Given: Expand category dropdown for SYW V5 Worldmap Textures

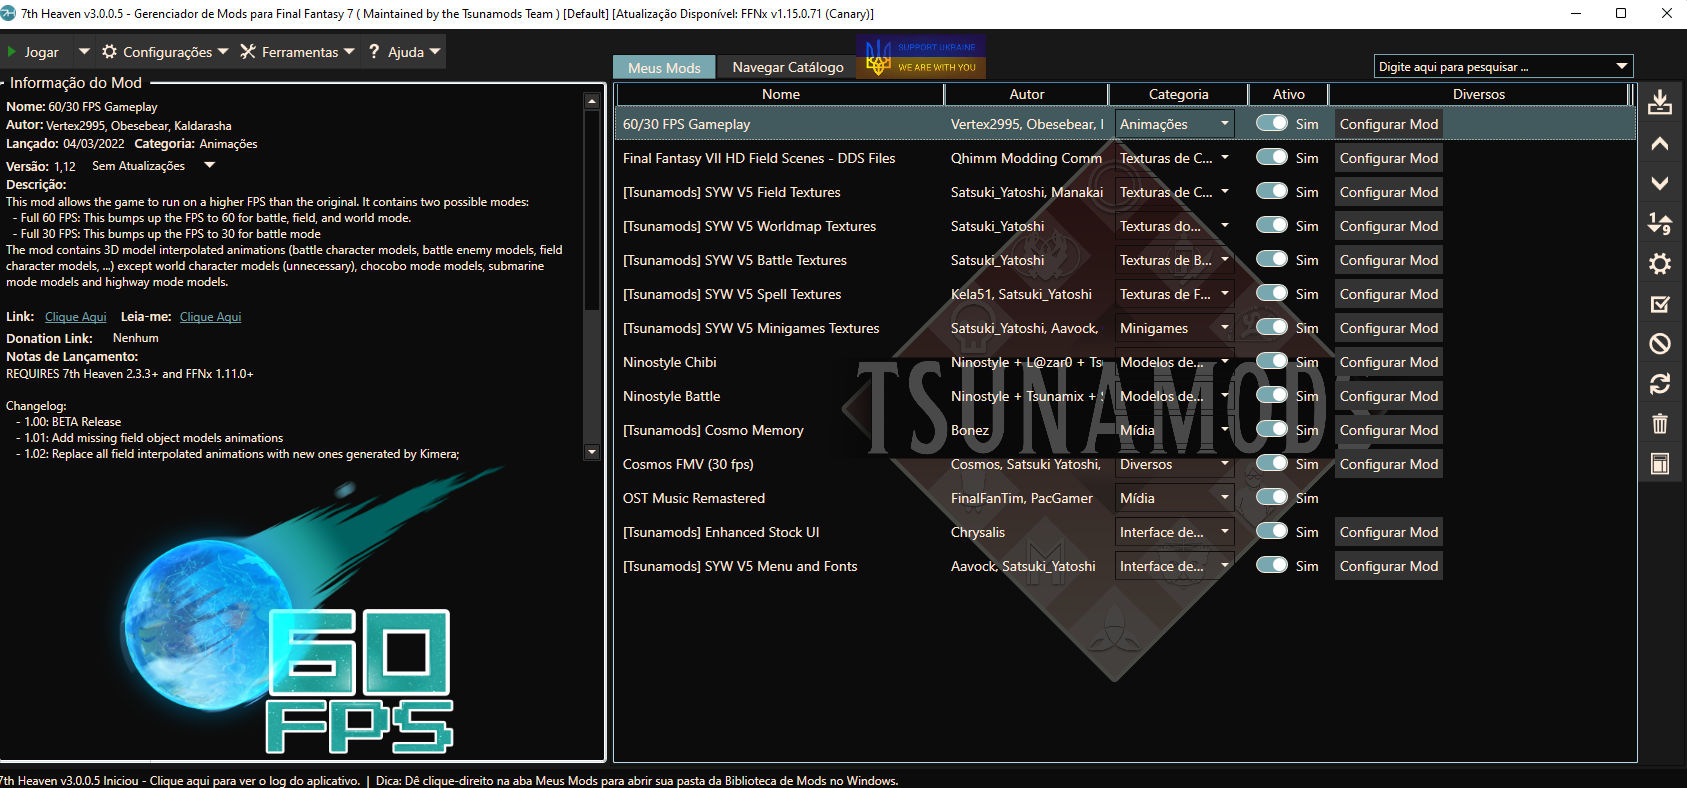Looking at the screenshot, I should (1175, 226).
